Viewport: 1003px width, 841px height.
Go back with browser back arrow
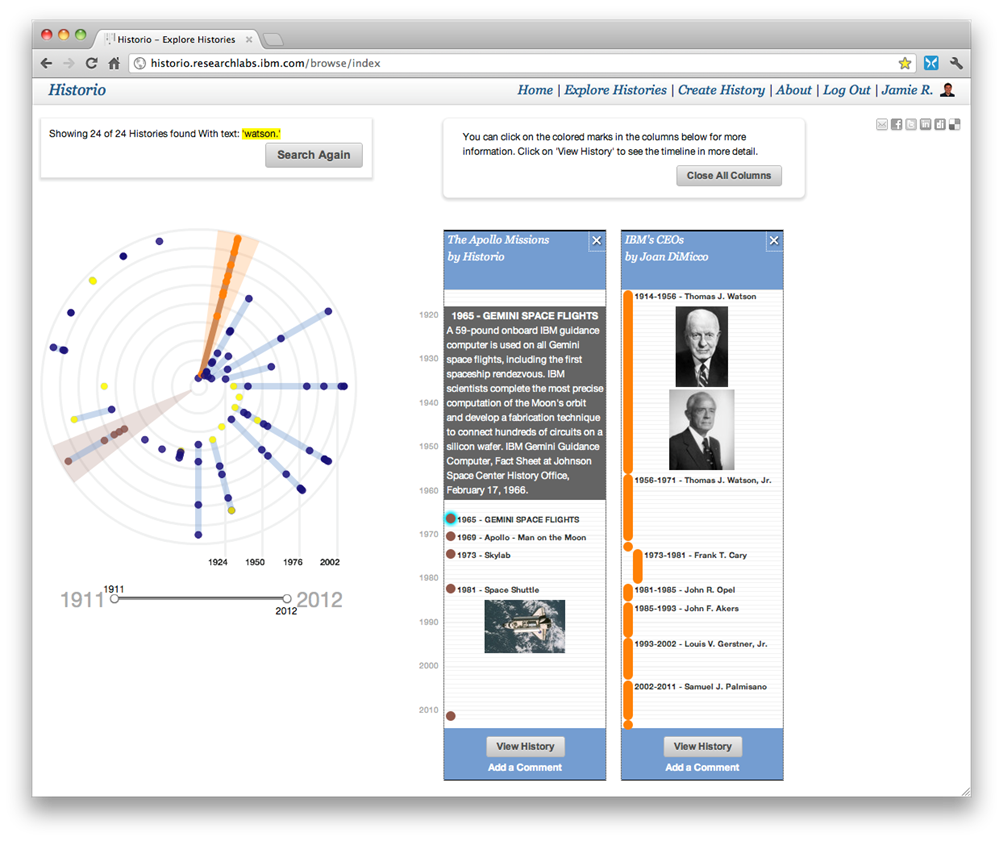coord(46,63)
